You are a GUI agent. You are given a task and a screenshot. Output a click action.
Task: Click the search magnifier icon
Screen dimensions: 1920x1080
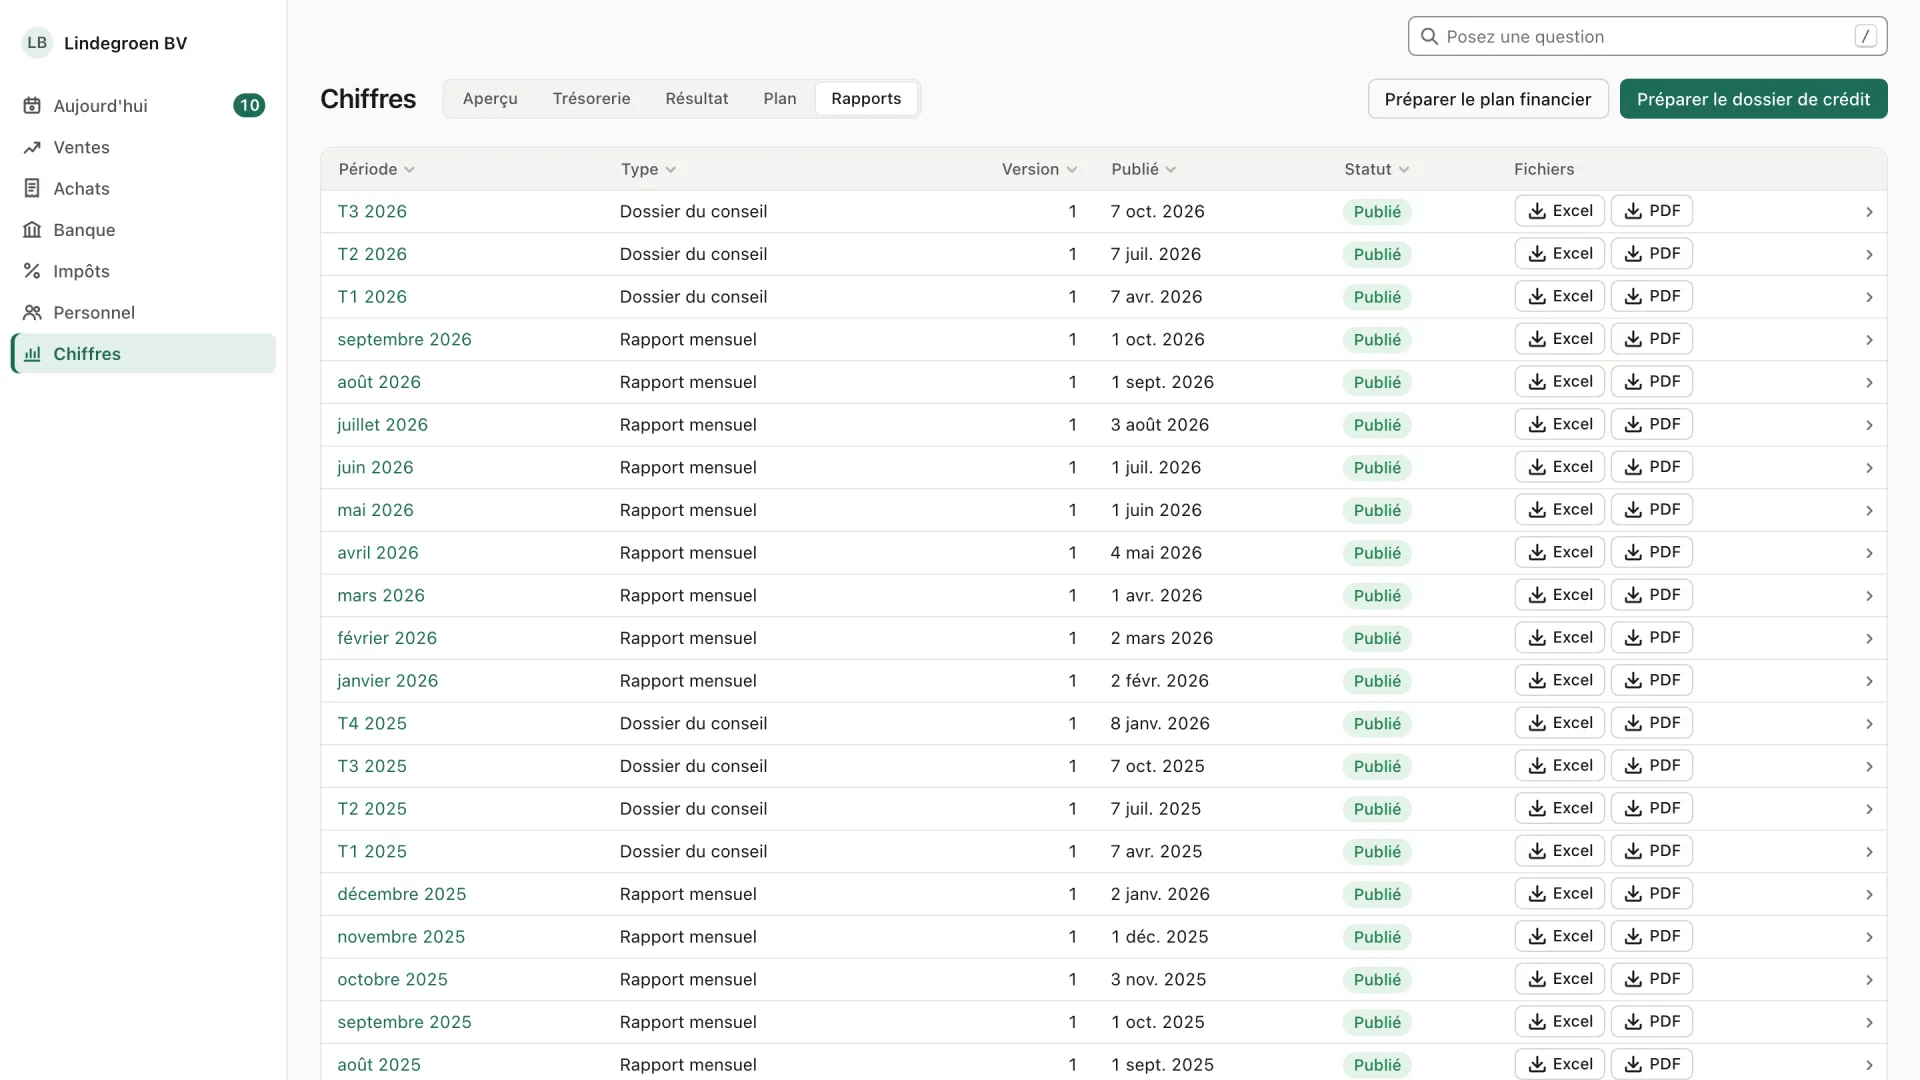pos(1429,37)
